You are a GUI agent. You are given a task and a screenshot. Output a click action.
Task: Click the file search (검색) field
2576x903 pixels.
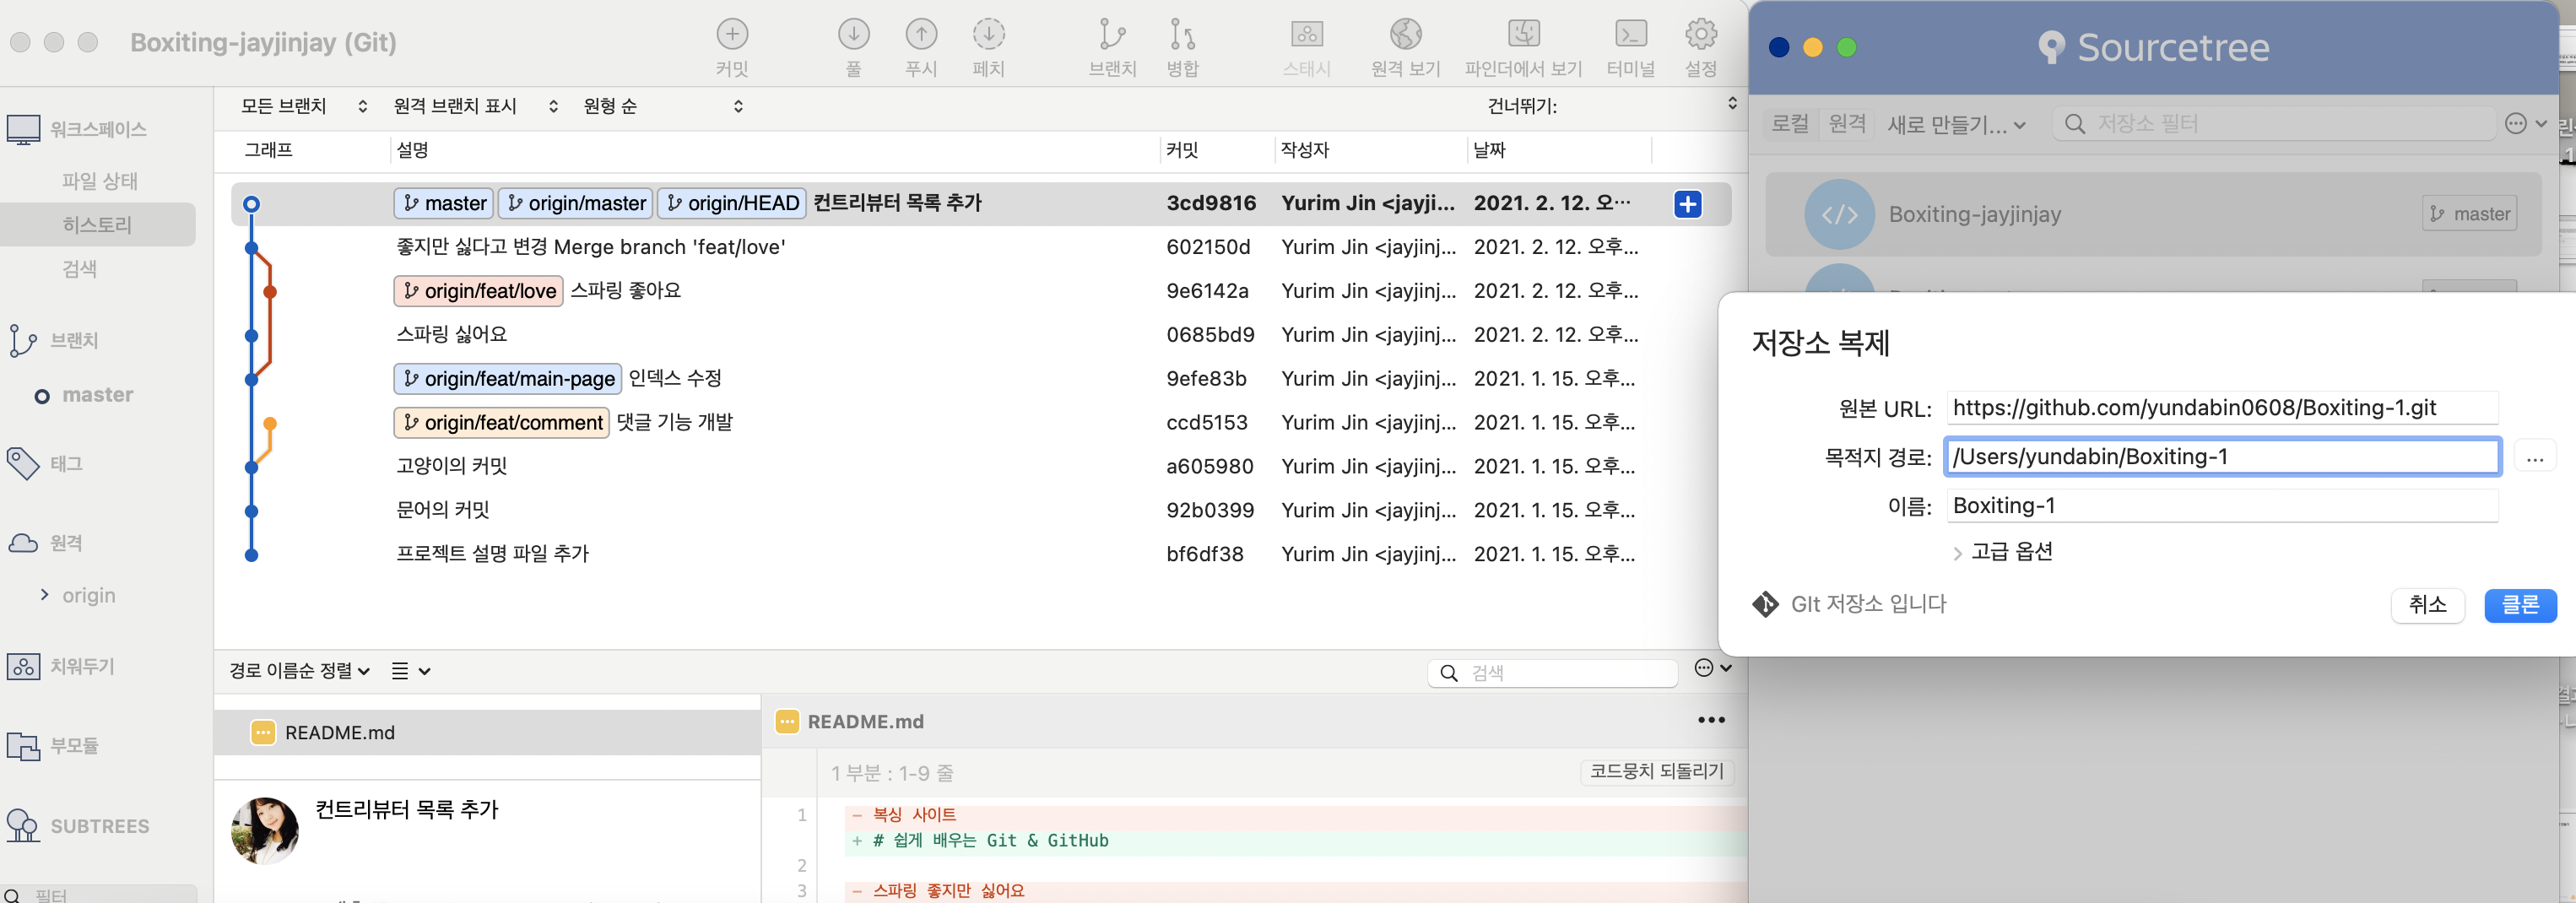coord(1552,673)
